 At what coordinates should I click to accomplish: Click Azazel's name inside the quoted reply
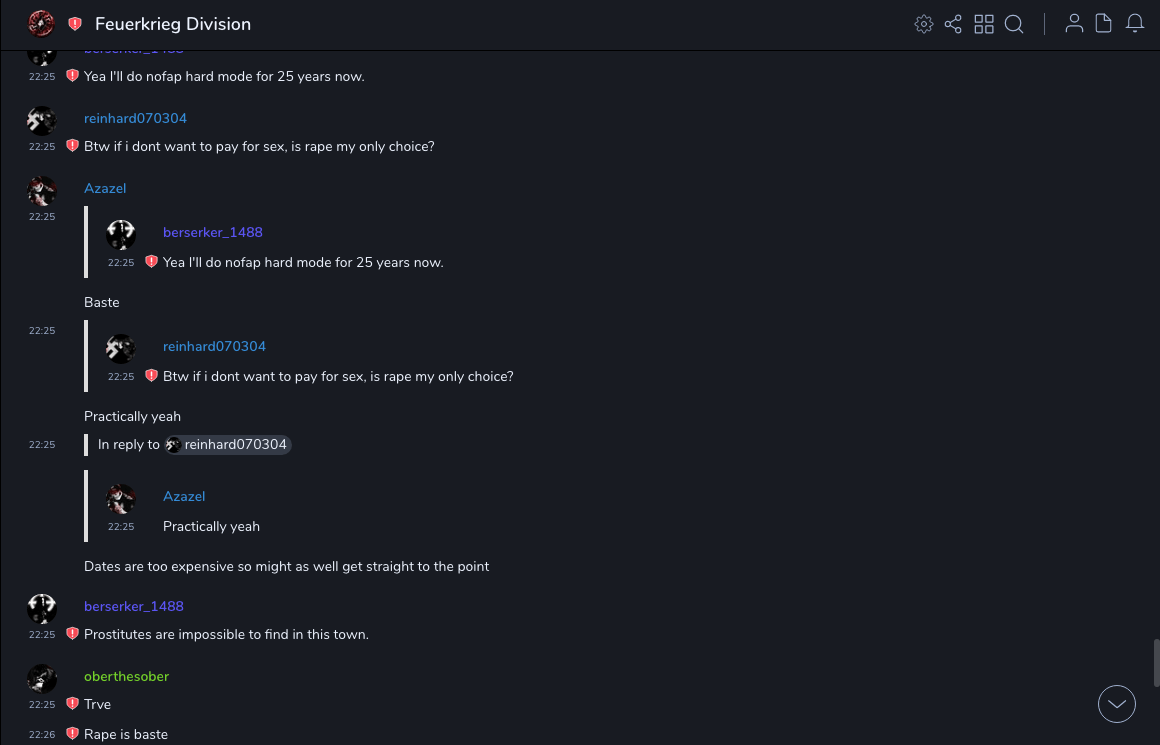click(x=184, y=497)
